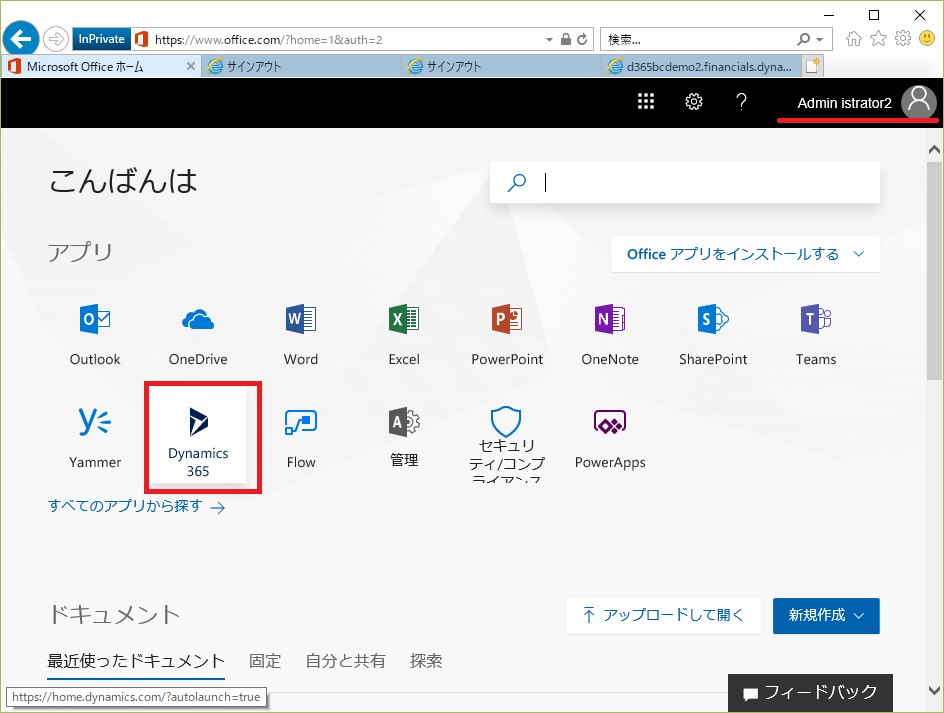This screenshot has width=944, height=713.
Task: Click the アップロードして開く button
Action: click(x=663, y=615)
